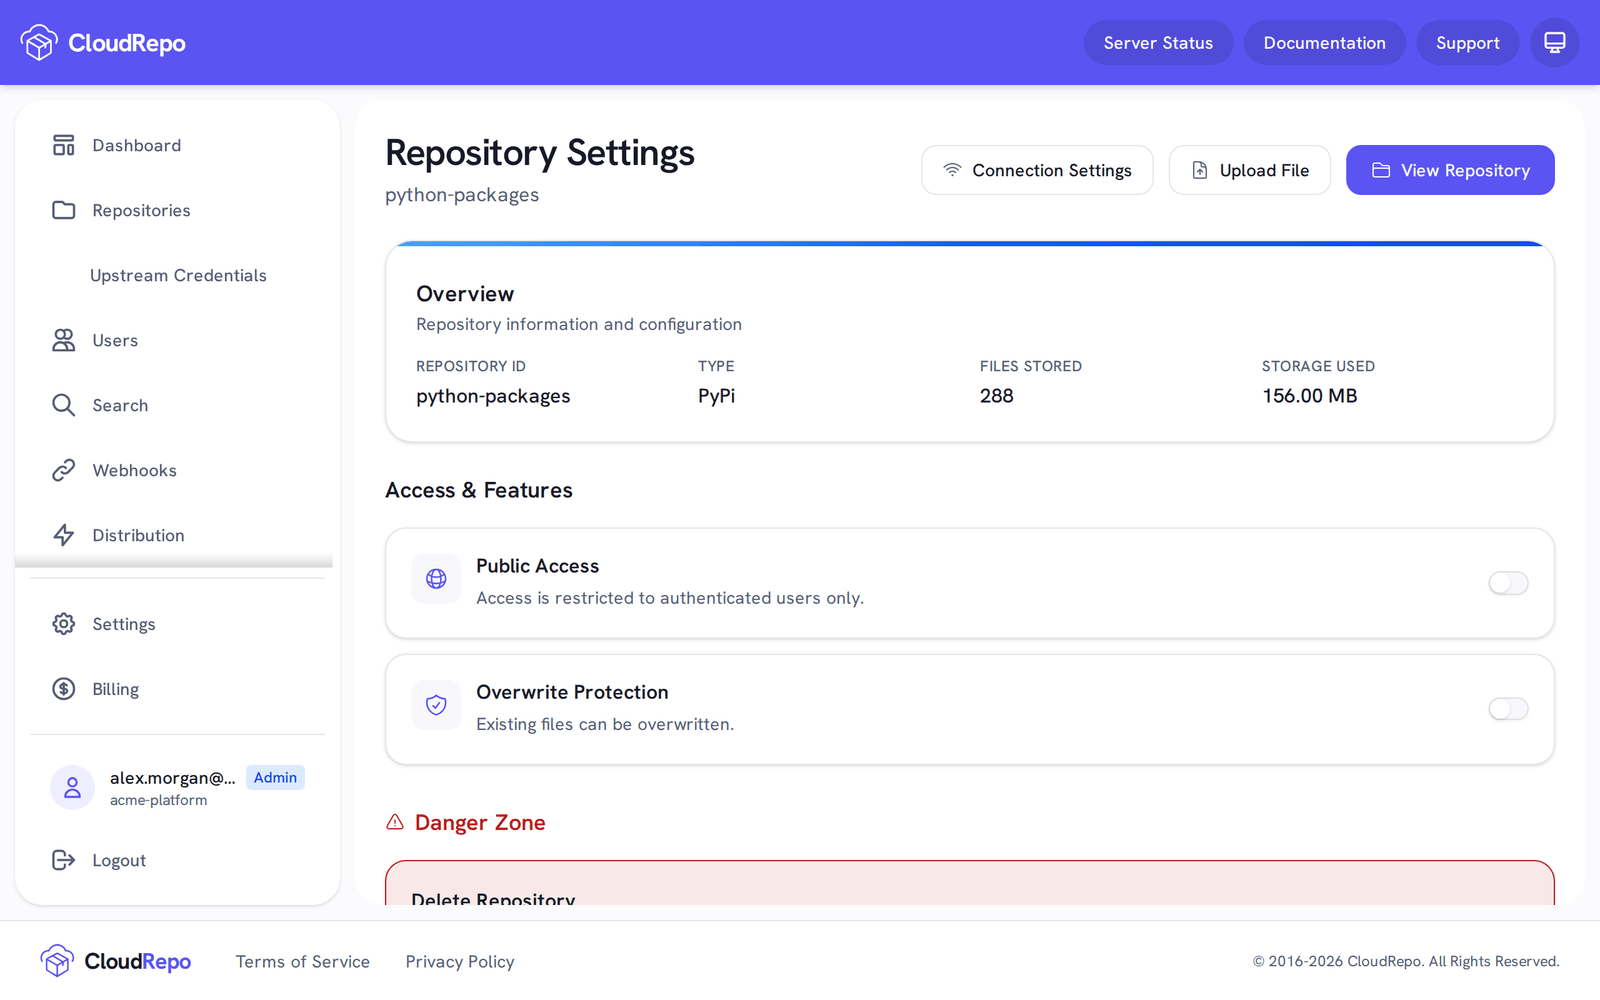Click the Settings gear icon in the sidebar
The width and height of the screenshot is (1600, 1000).
point(64,624)
